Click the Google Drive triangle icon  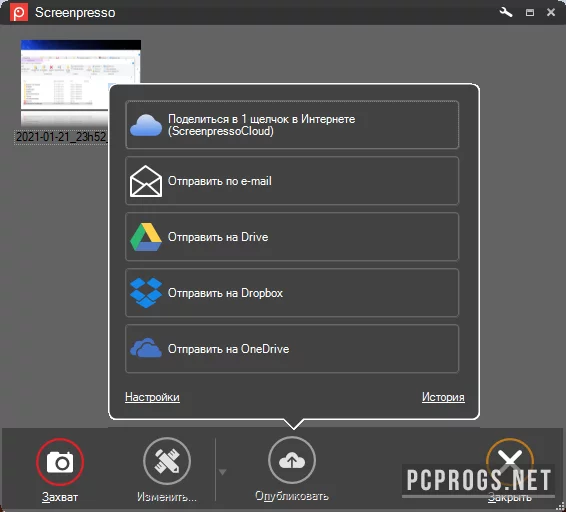coord(146,237)
